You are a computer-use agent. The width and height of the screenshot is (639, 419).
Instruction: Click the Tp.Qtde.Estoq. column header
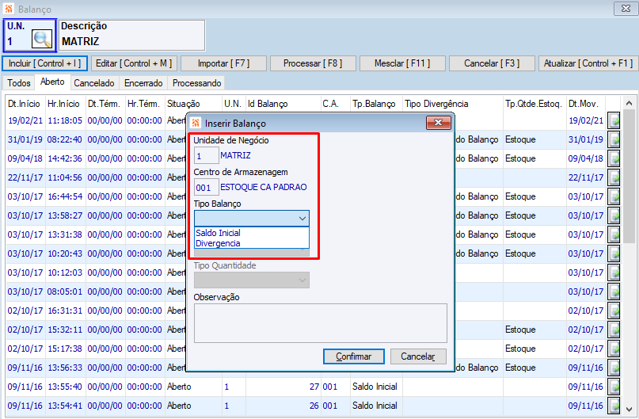click(x=534, y=104)
